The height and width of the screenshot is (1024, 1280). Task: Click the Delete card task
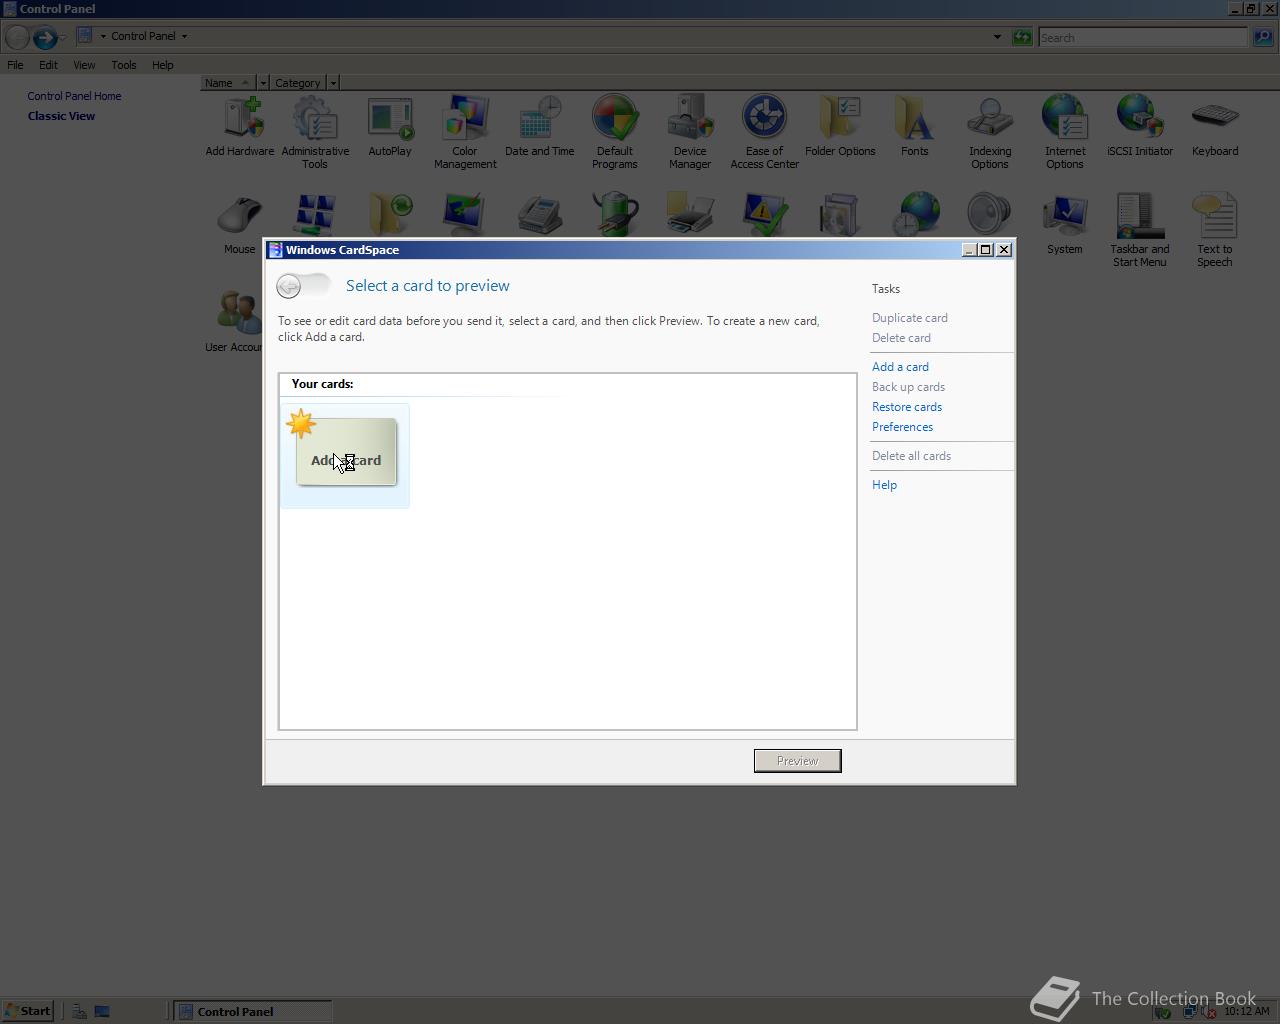[901, 338]
